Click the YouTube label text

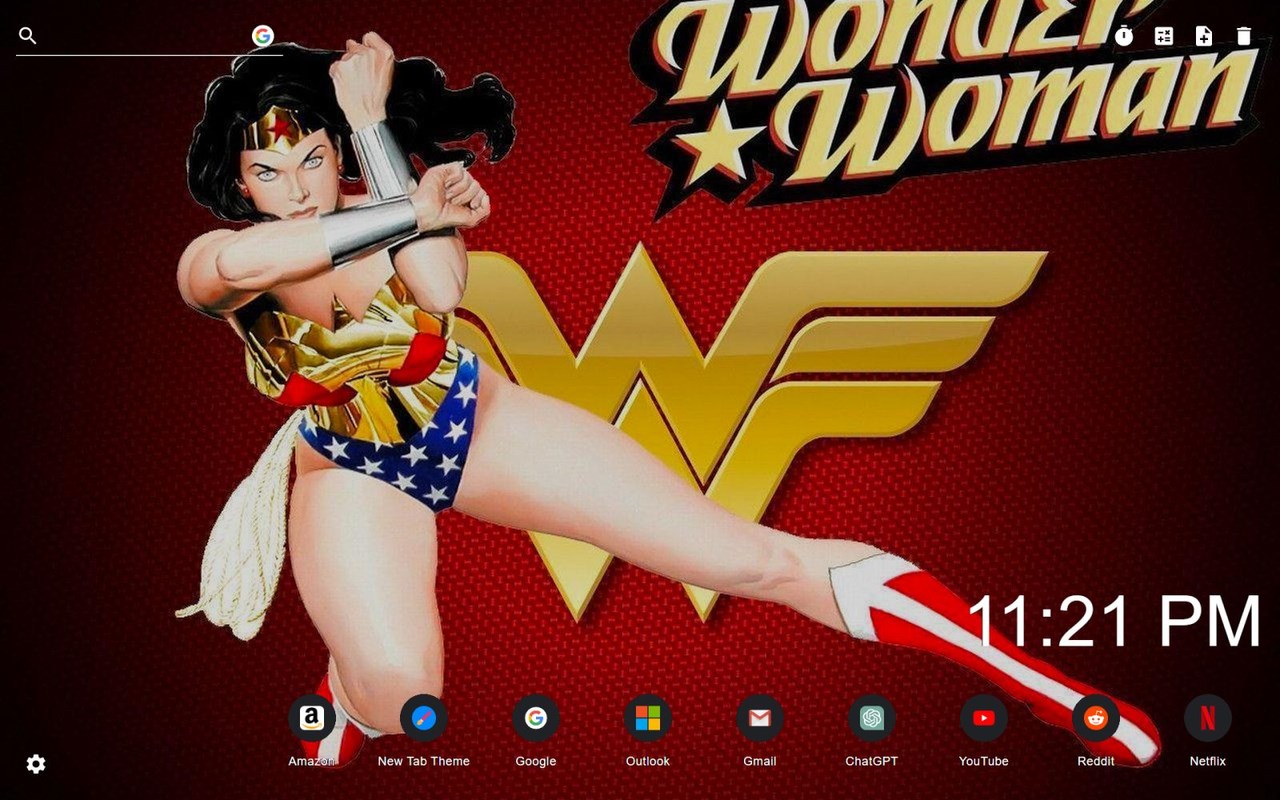coord(984,761)
